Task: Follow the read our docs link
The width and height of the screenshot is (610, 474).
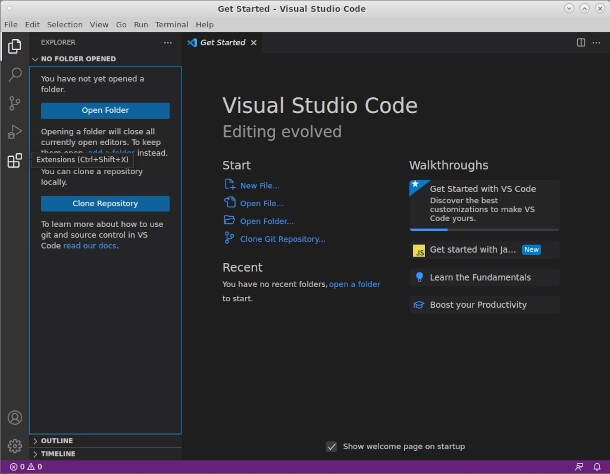Action: 89,246
